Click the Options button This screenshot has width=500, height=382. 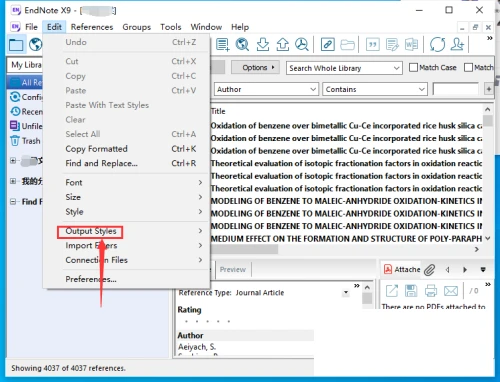click(x=255, y=67)
